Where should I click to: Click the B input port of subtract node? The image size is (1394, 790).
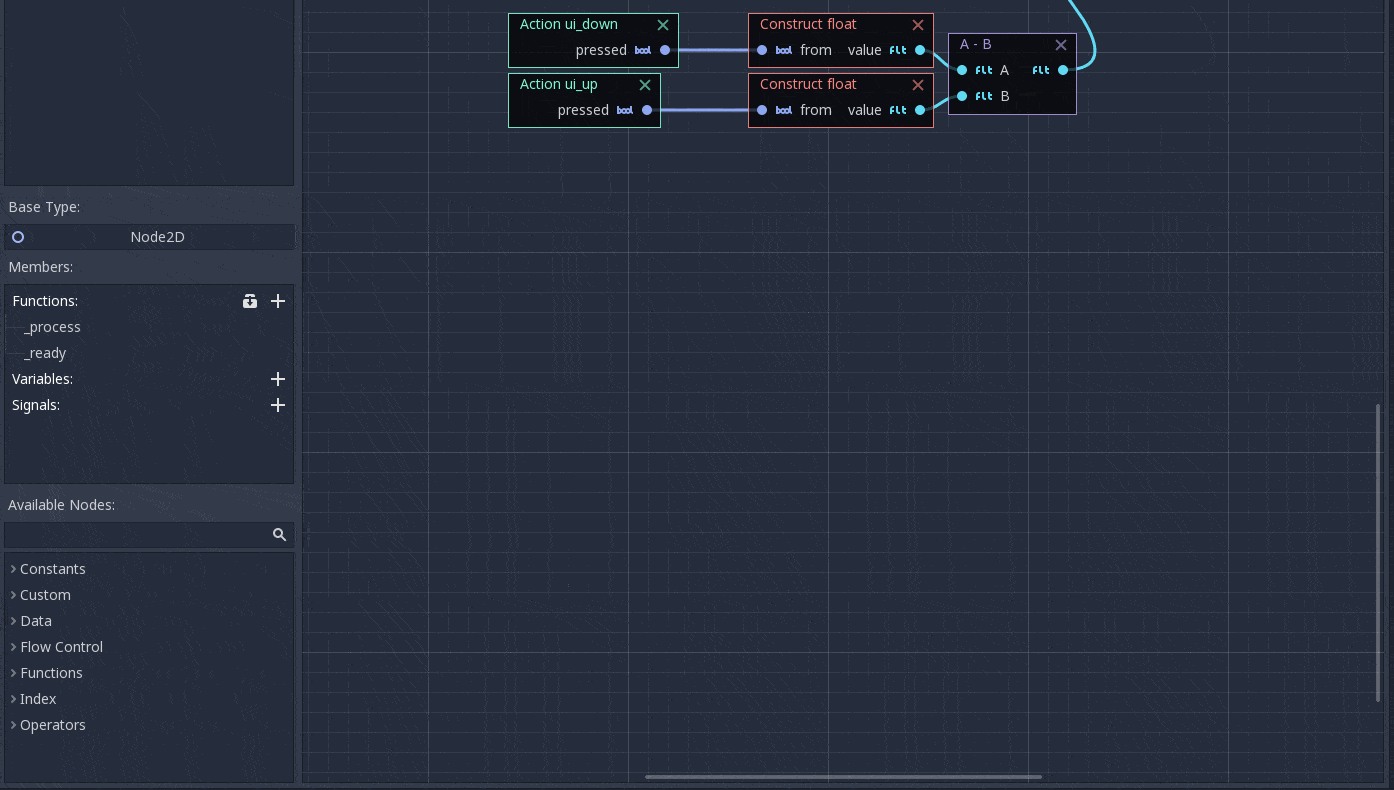click(962, 96)
